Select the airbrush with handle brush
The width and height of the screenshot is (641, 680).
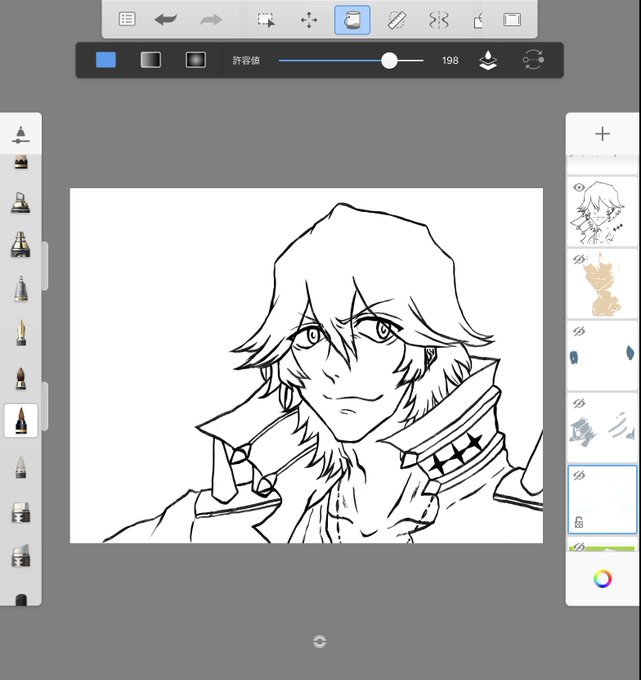20,203
